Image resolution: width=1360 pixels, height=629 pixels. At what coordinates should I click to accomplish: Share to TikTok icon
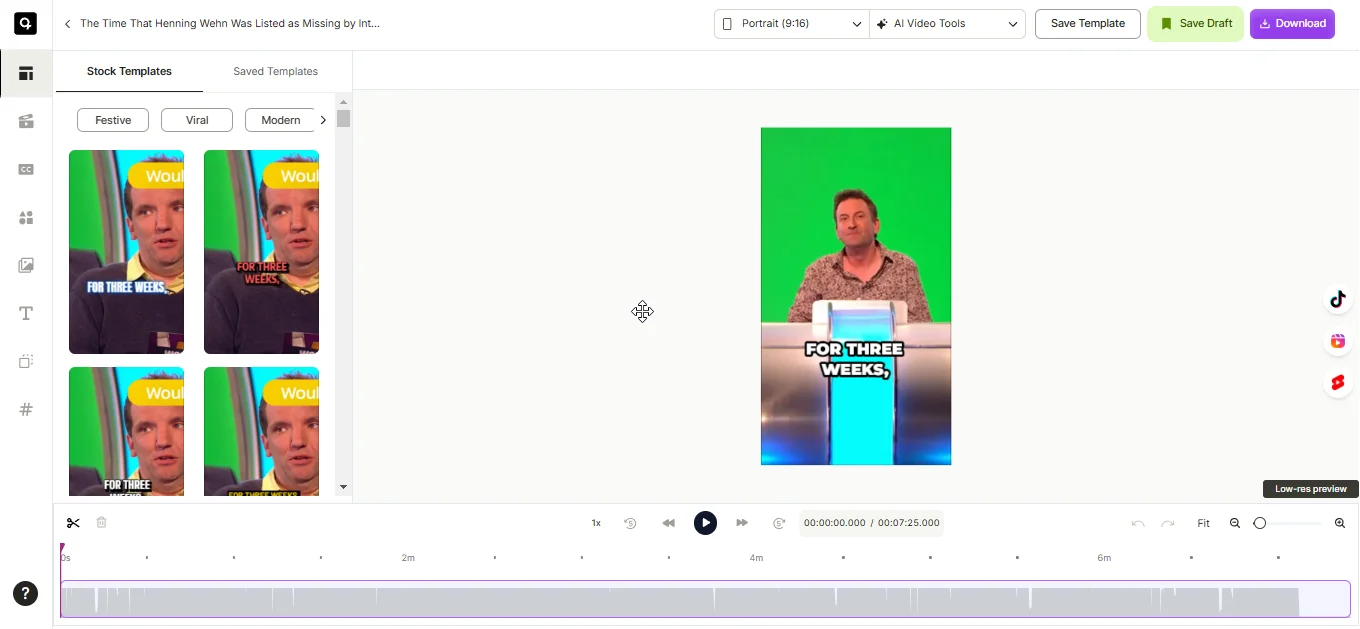pyautogui.click(x=1338, y=300)
